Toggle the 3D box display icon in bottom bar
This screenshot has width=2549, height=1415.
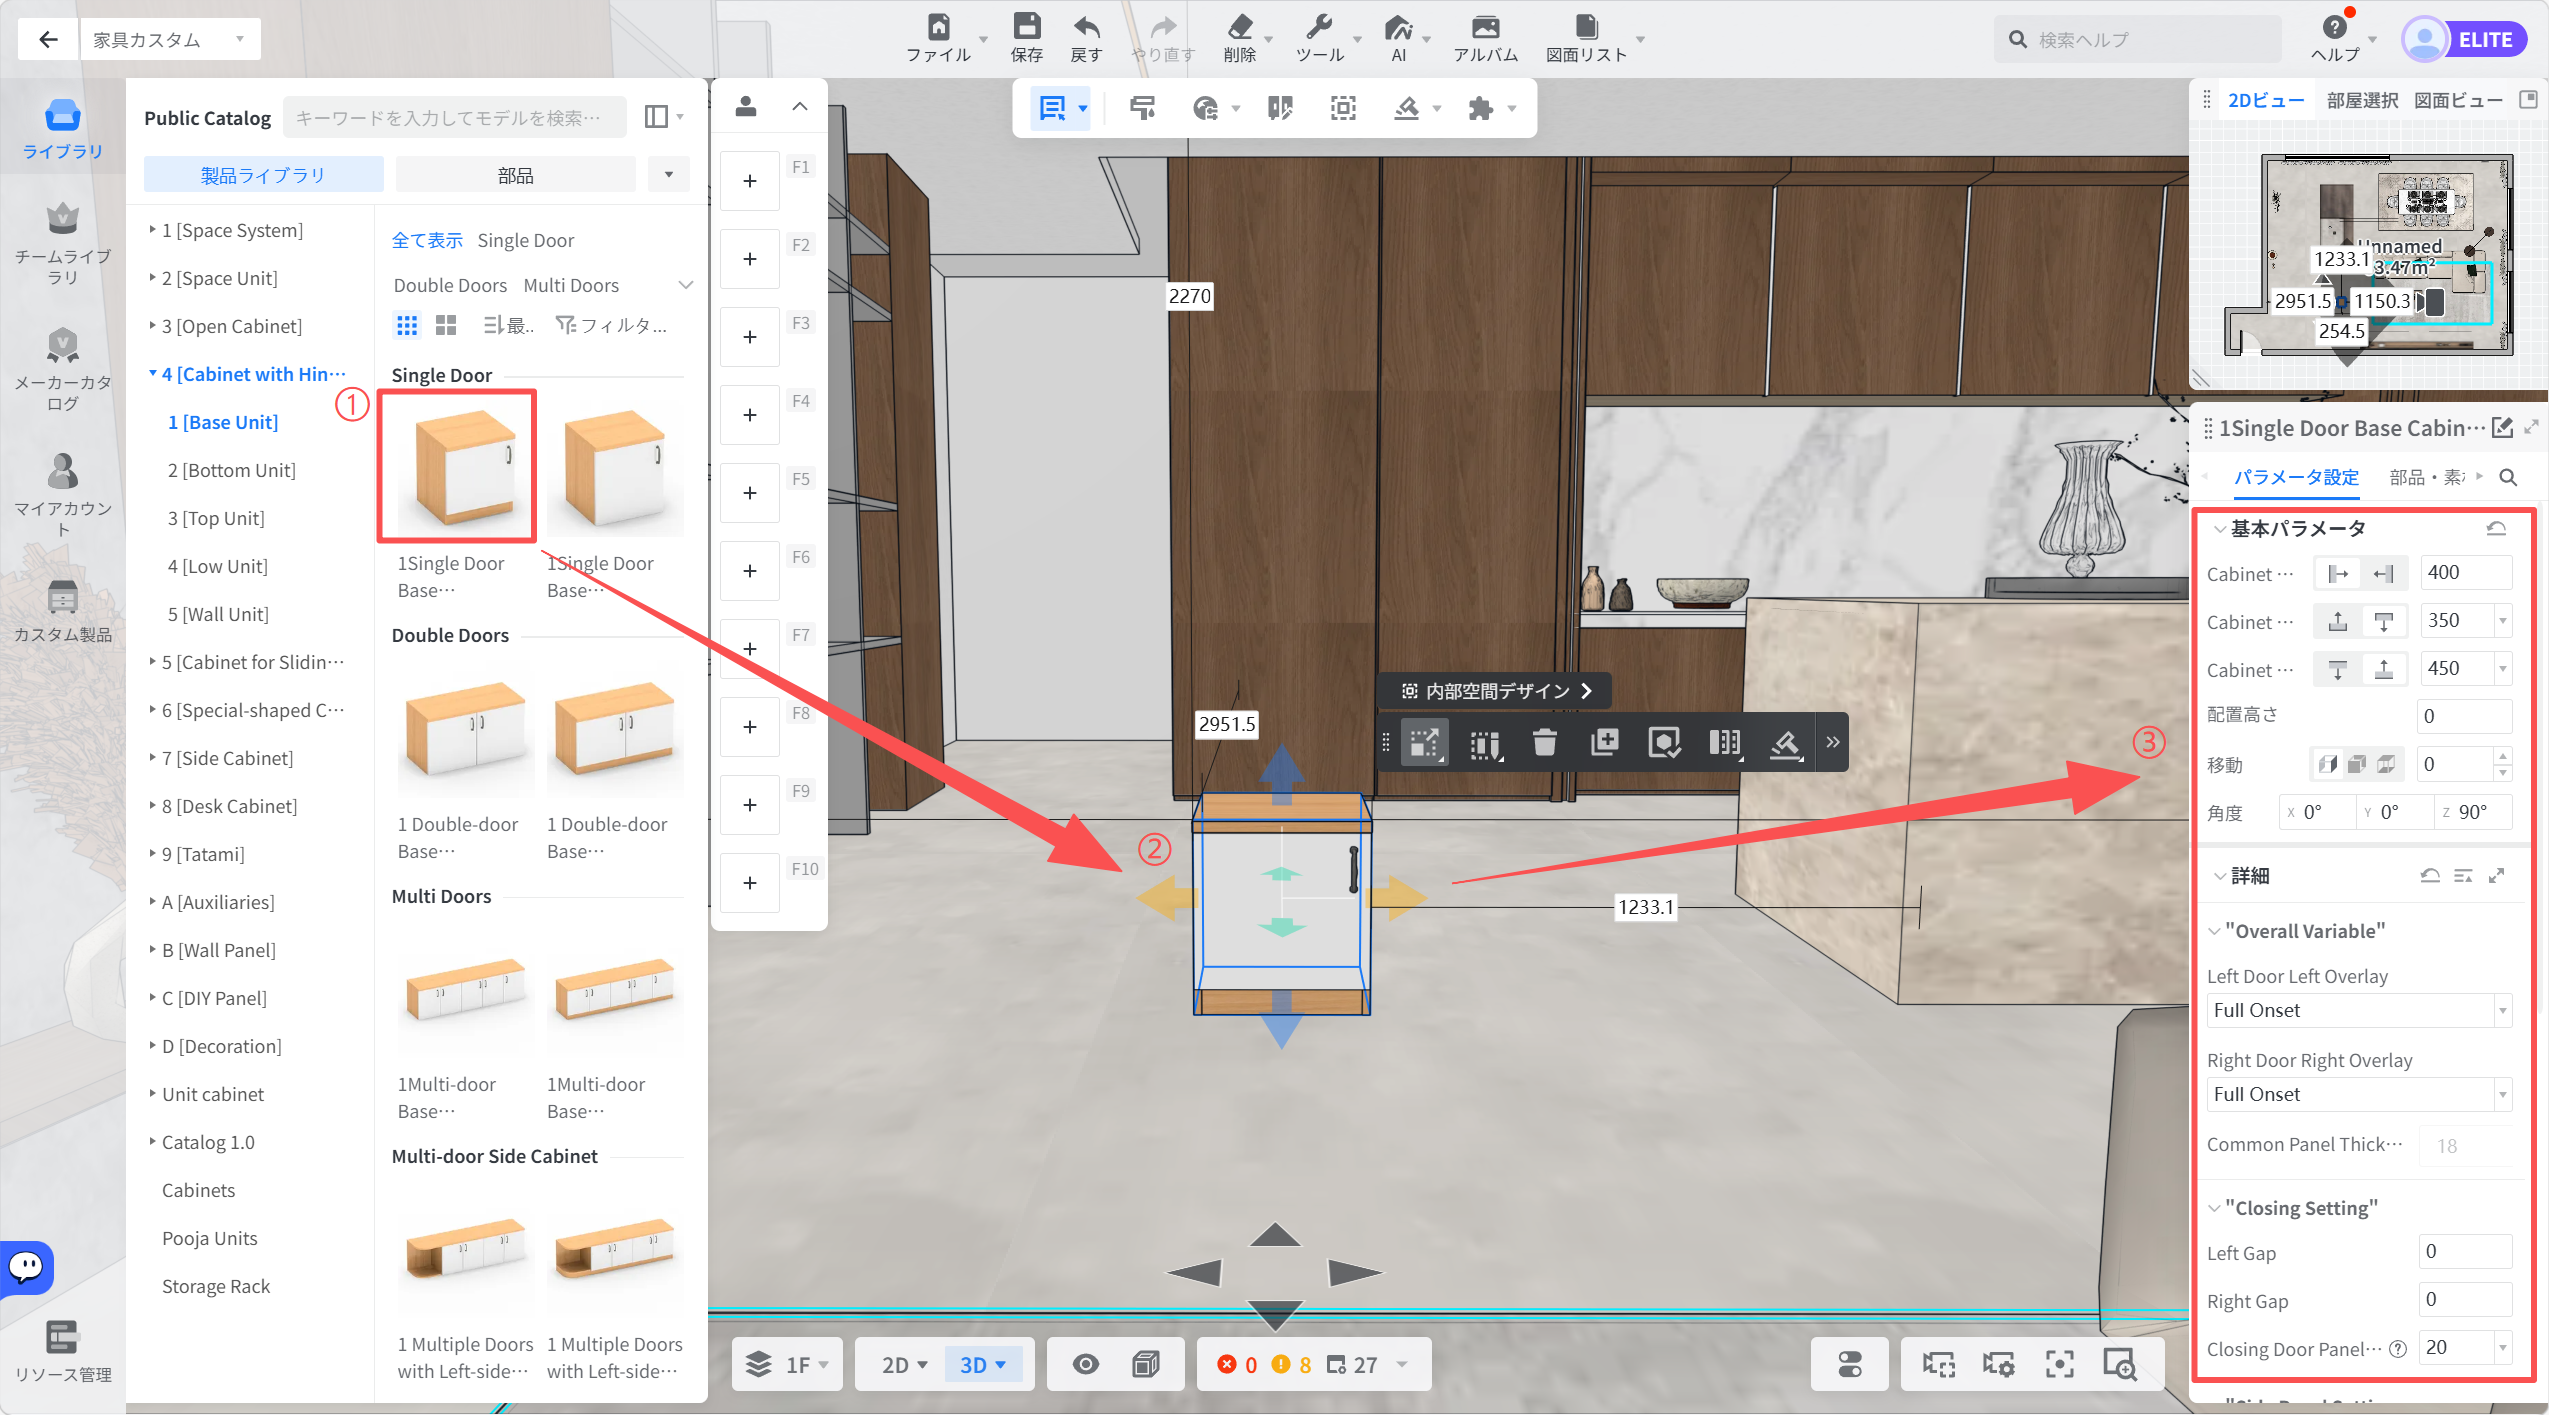[1146, 1364]
